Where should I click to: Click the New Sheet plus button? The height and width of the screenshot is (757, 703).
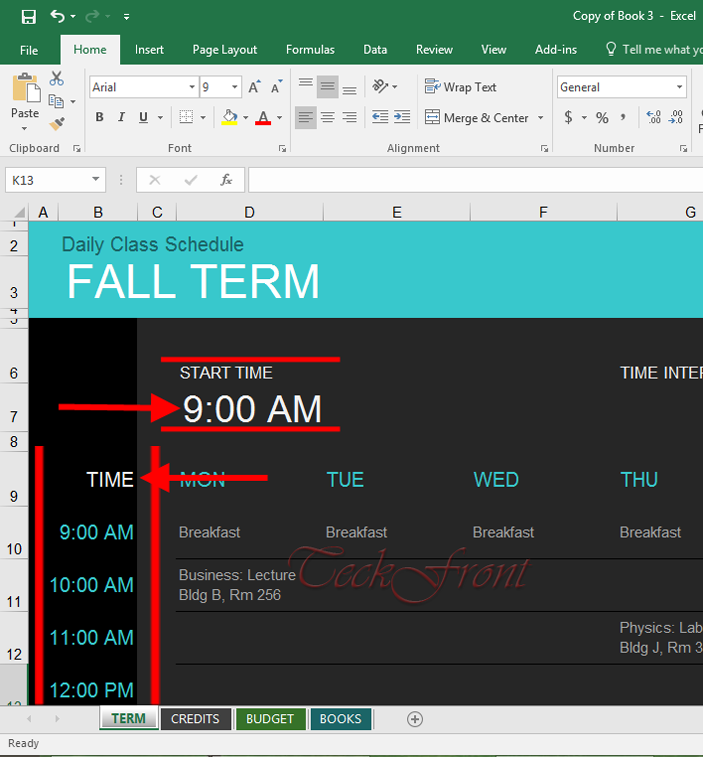click(415, 719)
